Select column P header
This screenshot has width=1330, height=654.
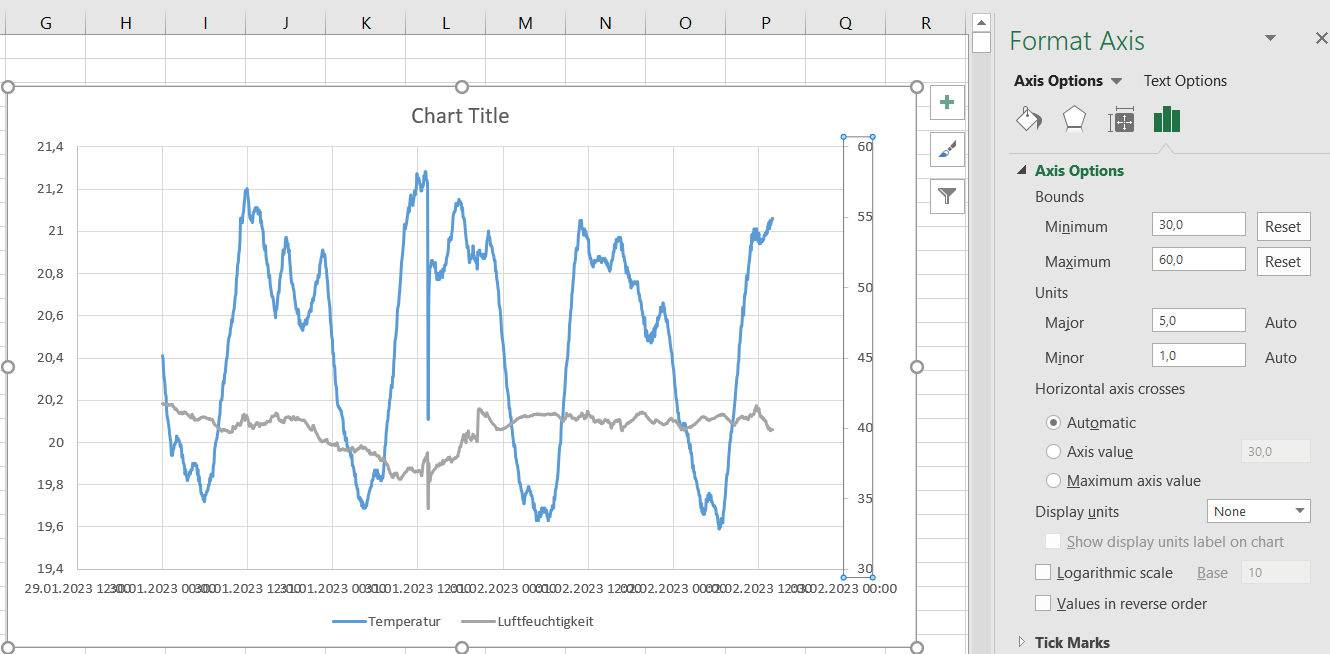766,23
